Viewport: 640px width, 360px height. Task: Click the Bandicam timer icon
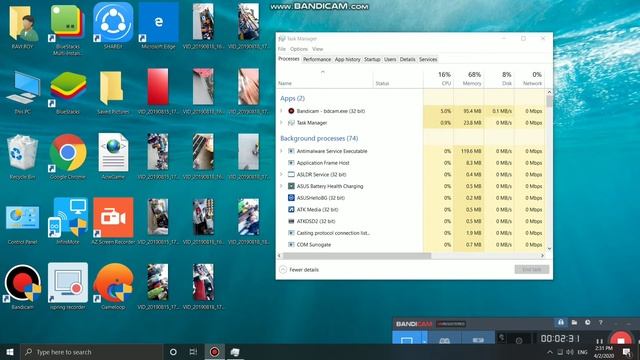tap(519, 340)
